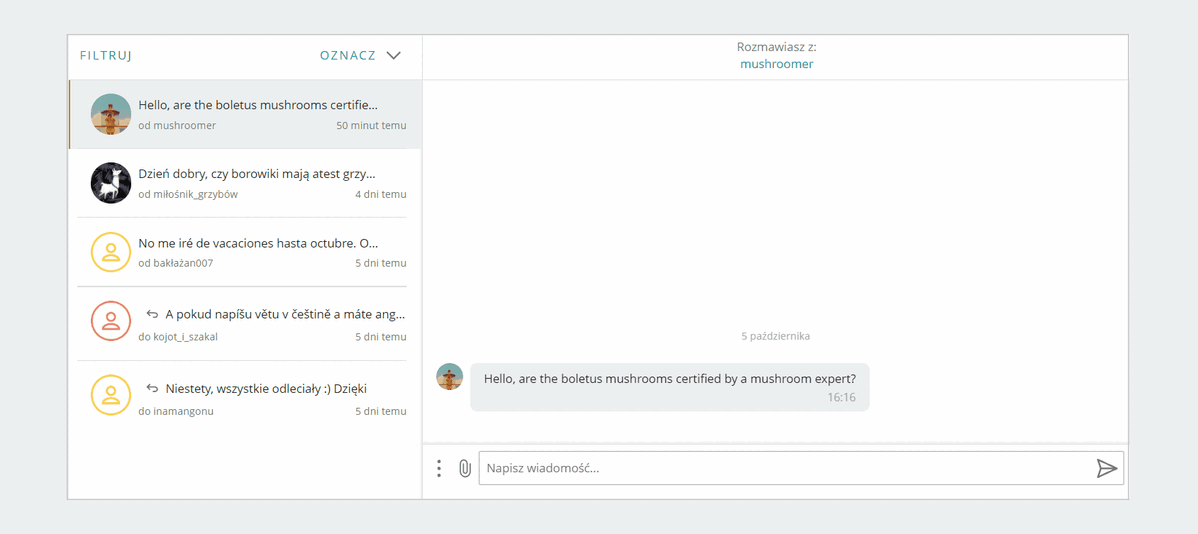The image size is (1198, 534).
Task: Click small mushroomer avatar beside chat bubble
Action: (450, 377)
